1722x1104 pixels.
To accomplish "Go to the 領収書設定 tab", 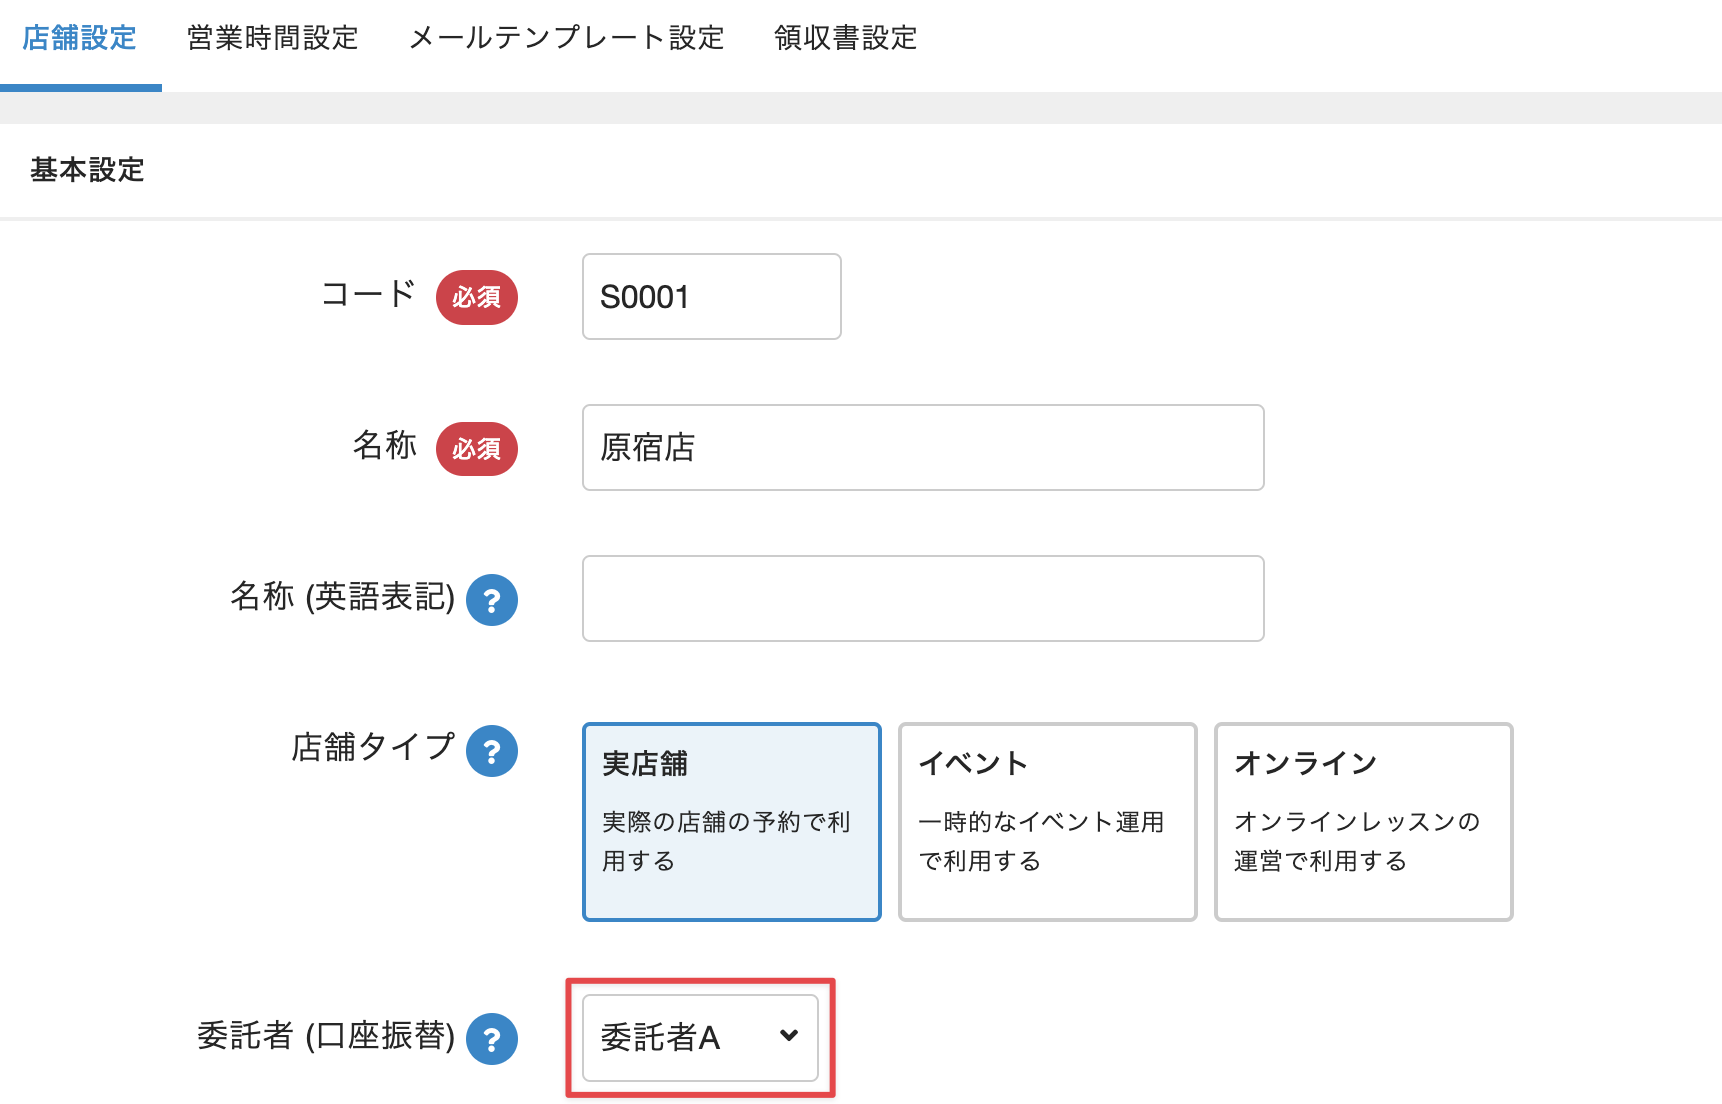I will 845,38.
